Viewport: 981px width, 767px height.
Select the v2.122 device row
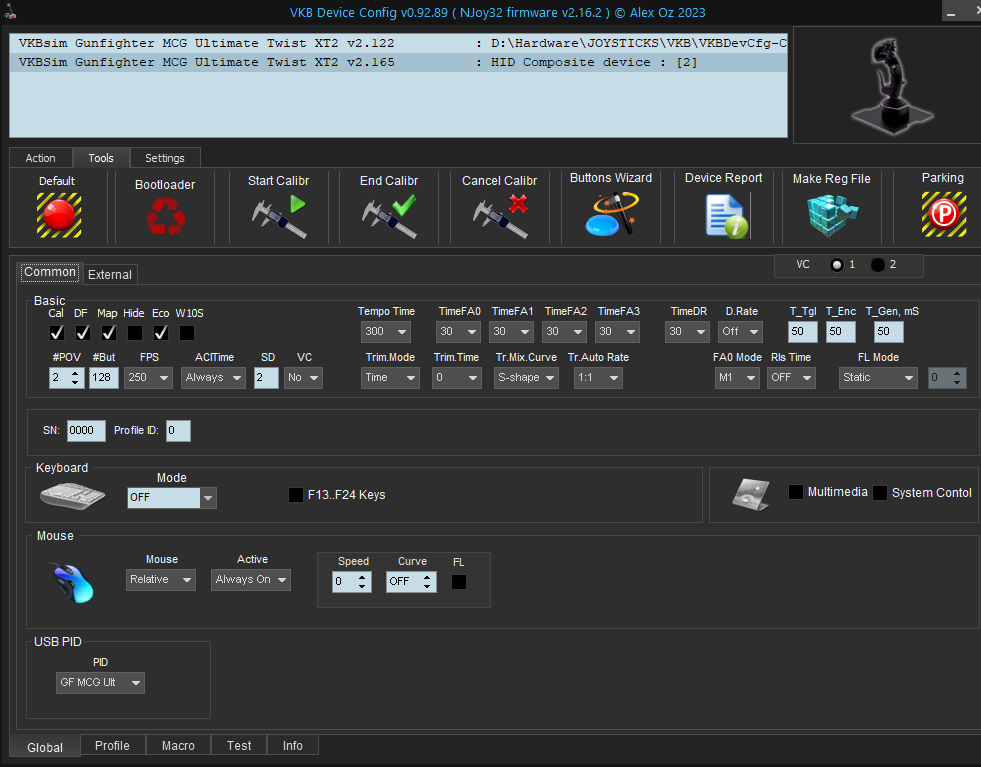tap(399, 43)
